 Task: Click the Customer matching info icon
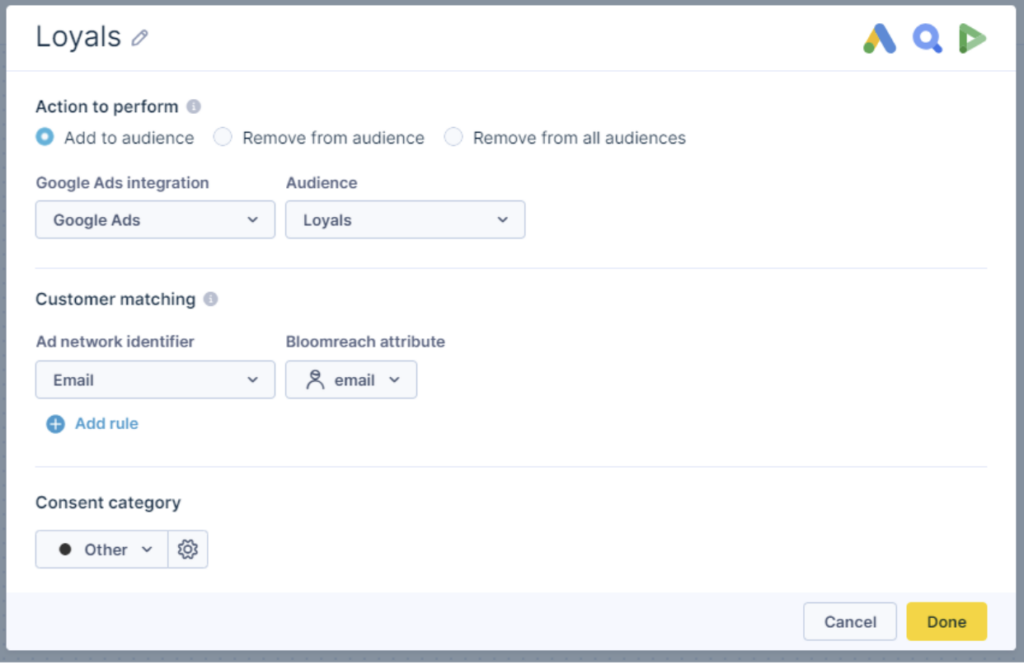point(210,299)
